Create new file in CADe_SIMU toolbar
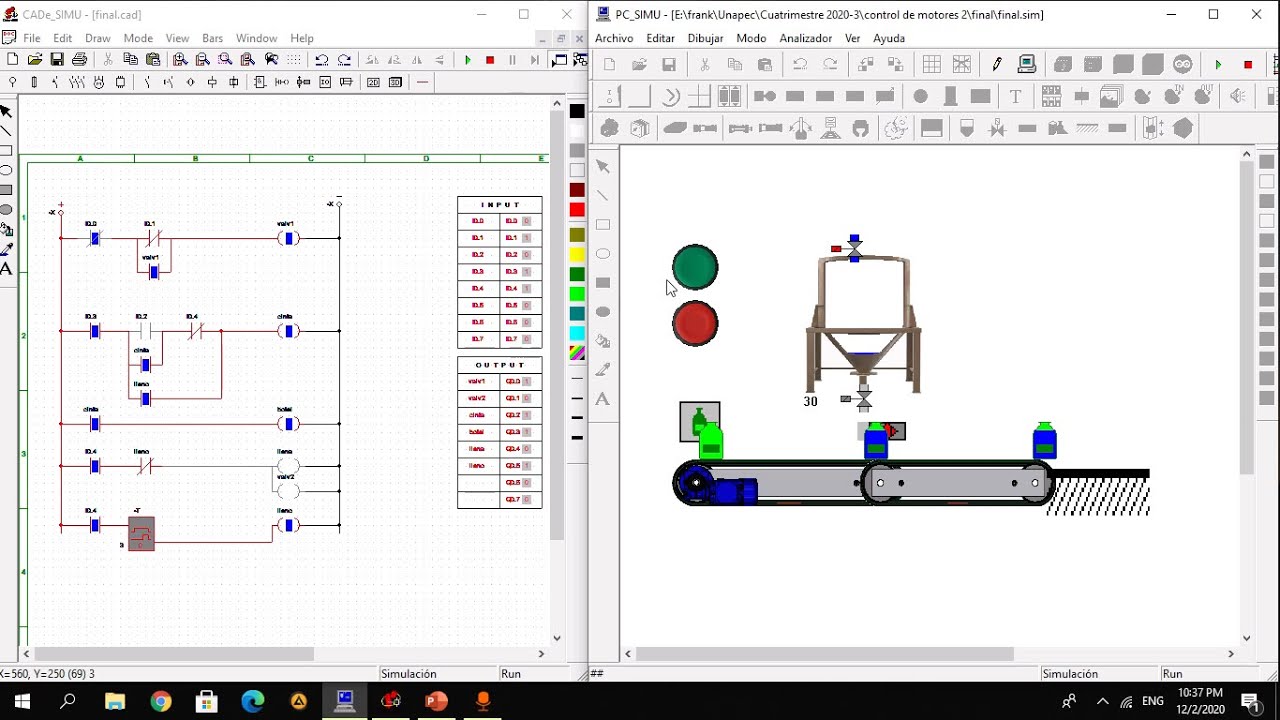 pyautogui.click(x=12, y=60)
